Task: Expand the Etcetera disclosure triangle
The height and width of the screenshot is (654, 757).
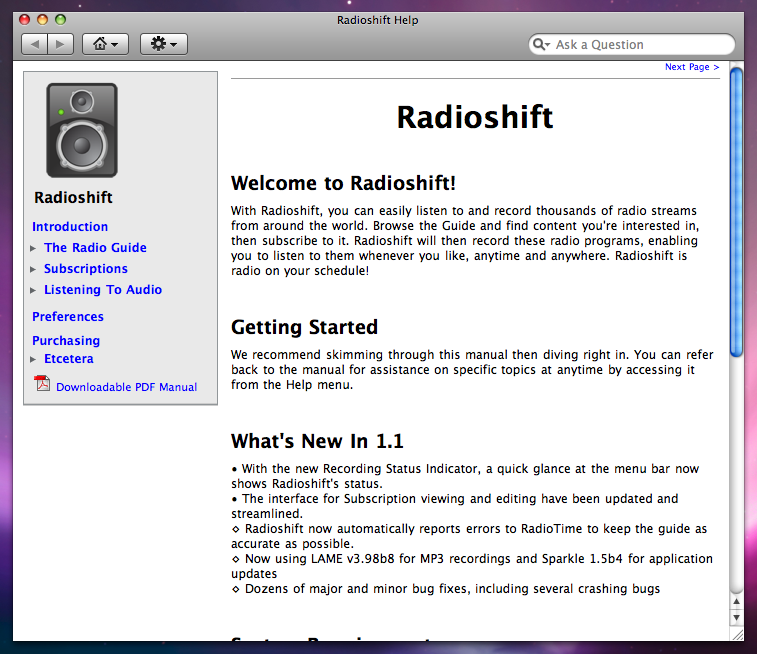Action: point(33,359)
